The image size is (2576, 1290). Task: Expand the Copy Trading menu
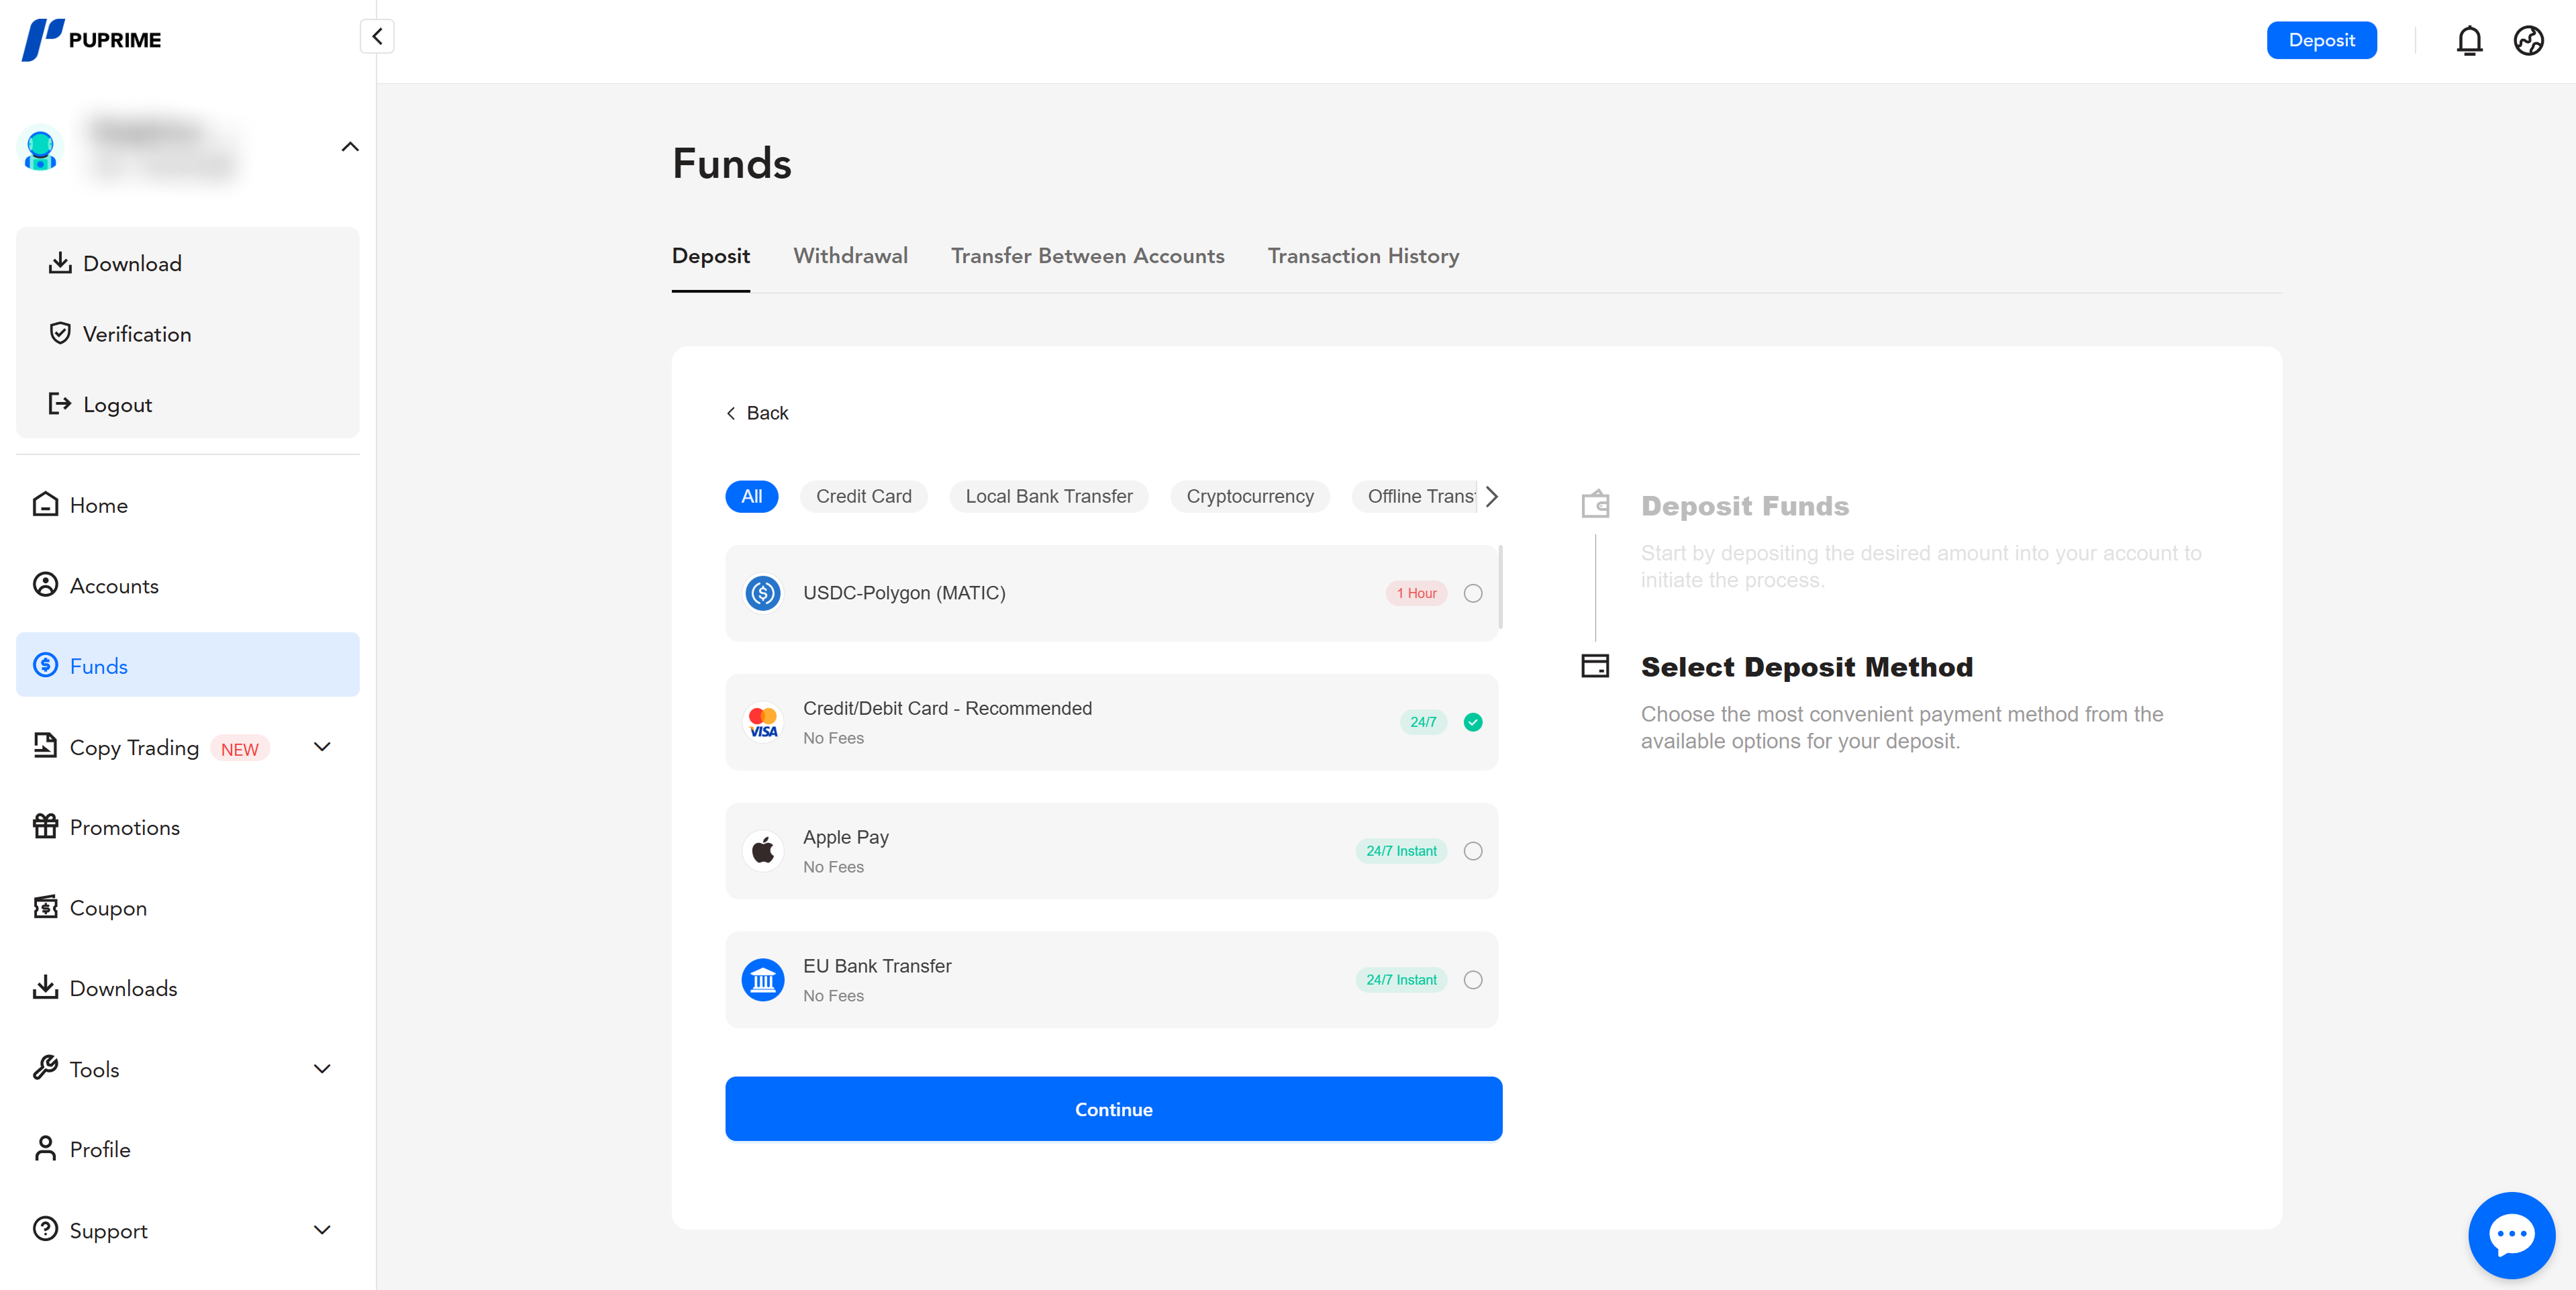click(x=321, y=747)
